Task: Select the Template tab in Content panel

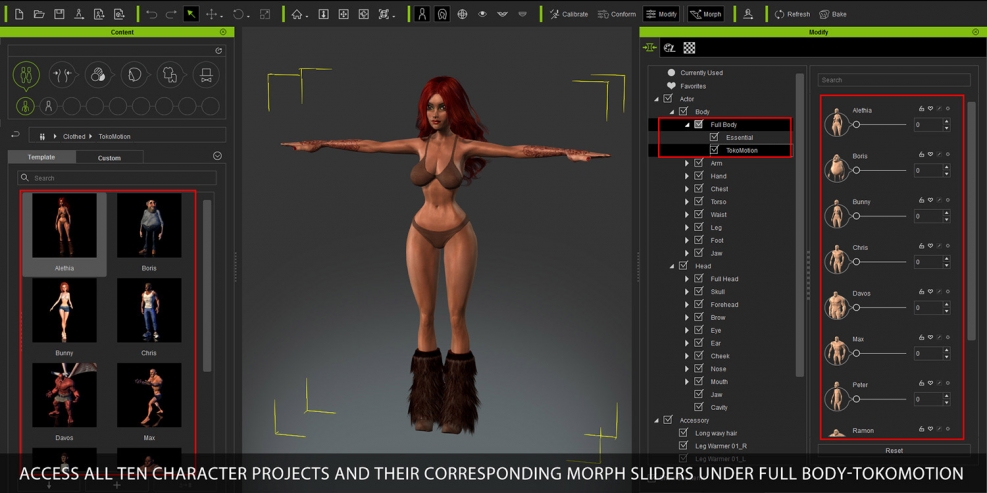Action: [x=41, y=158]
